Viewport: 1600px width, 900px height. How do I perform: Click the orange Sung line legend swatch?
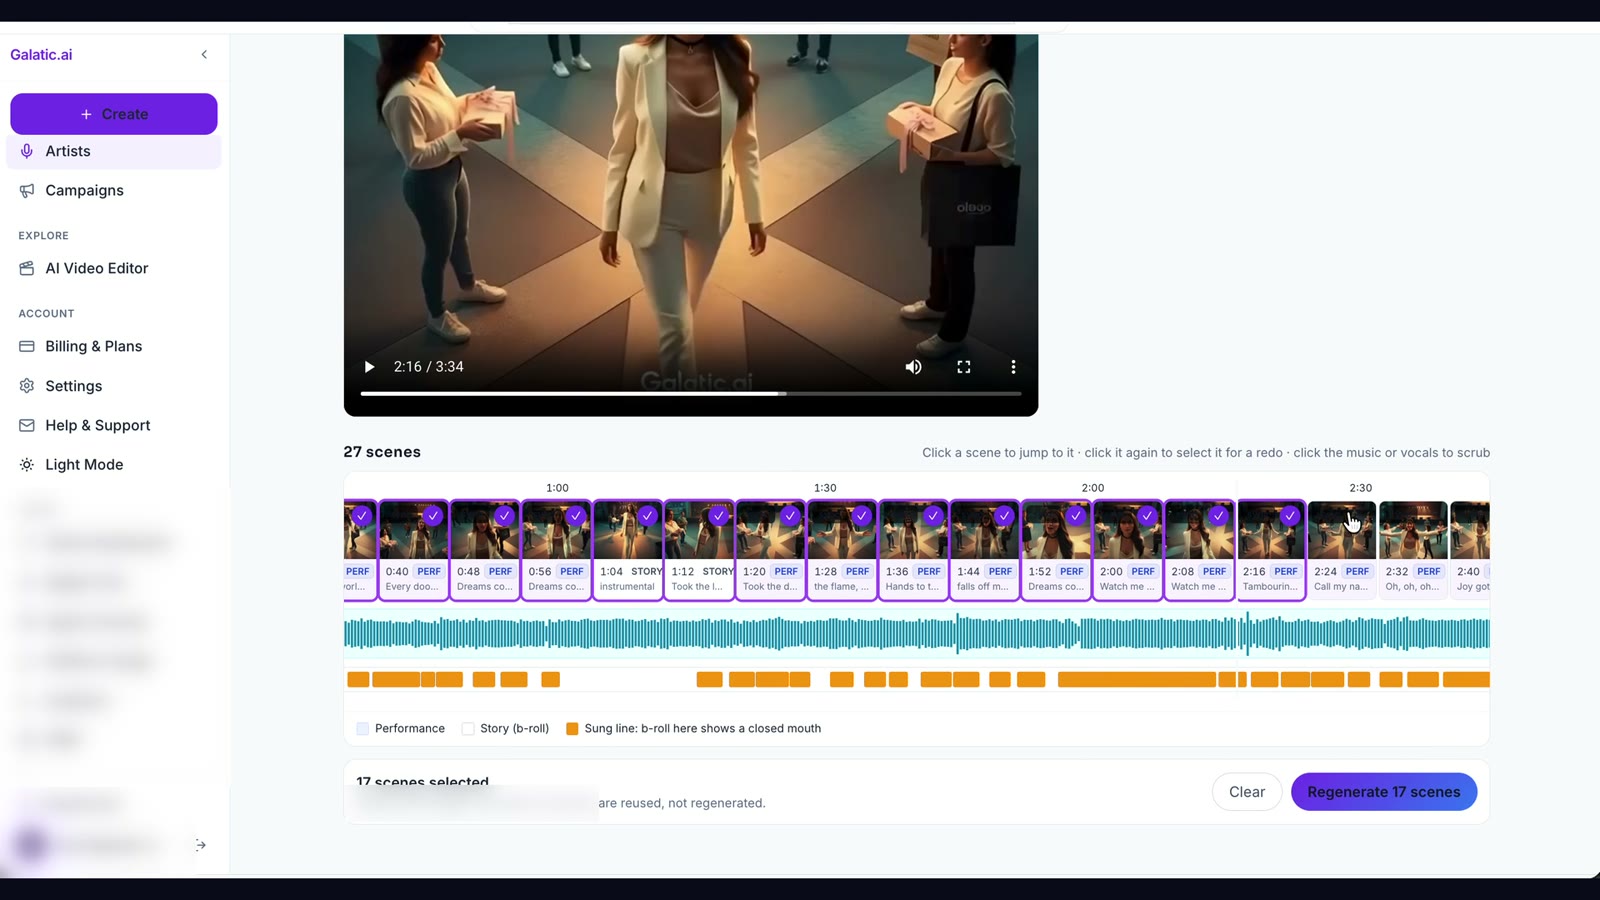click(572, 729)
